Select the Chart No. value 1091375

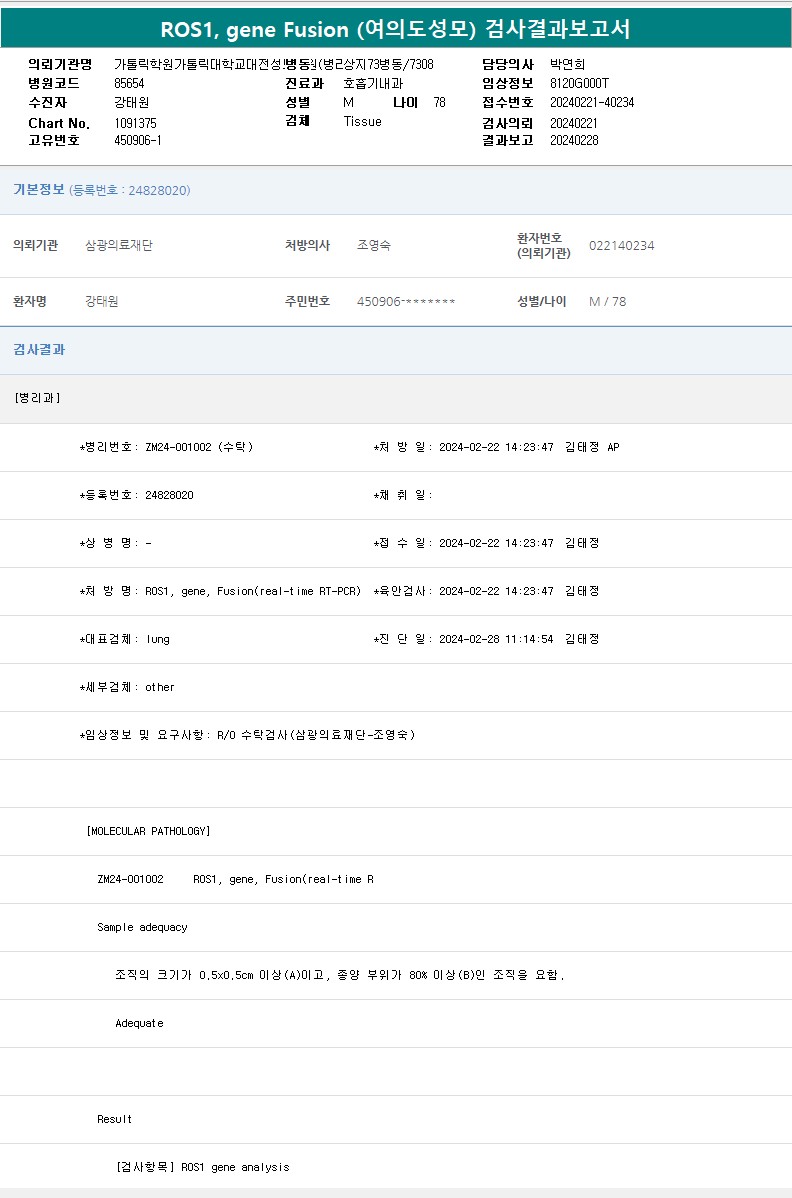pyautogui.click(x=135, y=123)
